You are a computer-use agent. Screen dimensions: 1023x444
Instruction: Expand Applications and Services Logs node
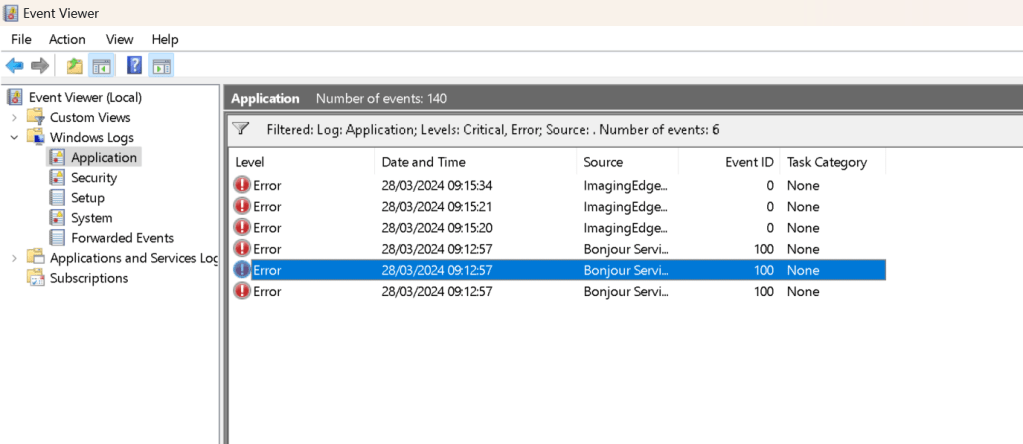pyautogui.click(x=14, y=258)
